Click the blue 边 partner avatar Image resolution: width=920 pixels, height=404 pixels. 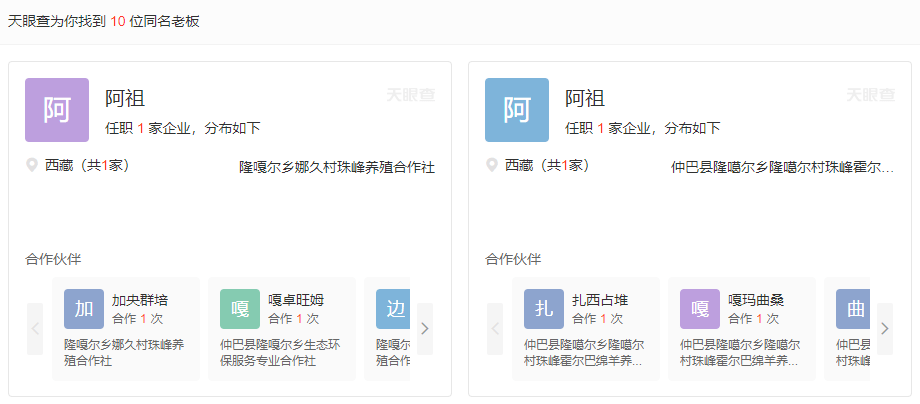click(x=393, y=309)
